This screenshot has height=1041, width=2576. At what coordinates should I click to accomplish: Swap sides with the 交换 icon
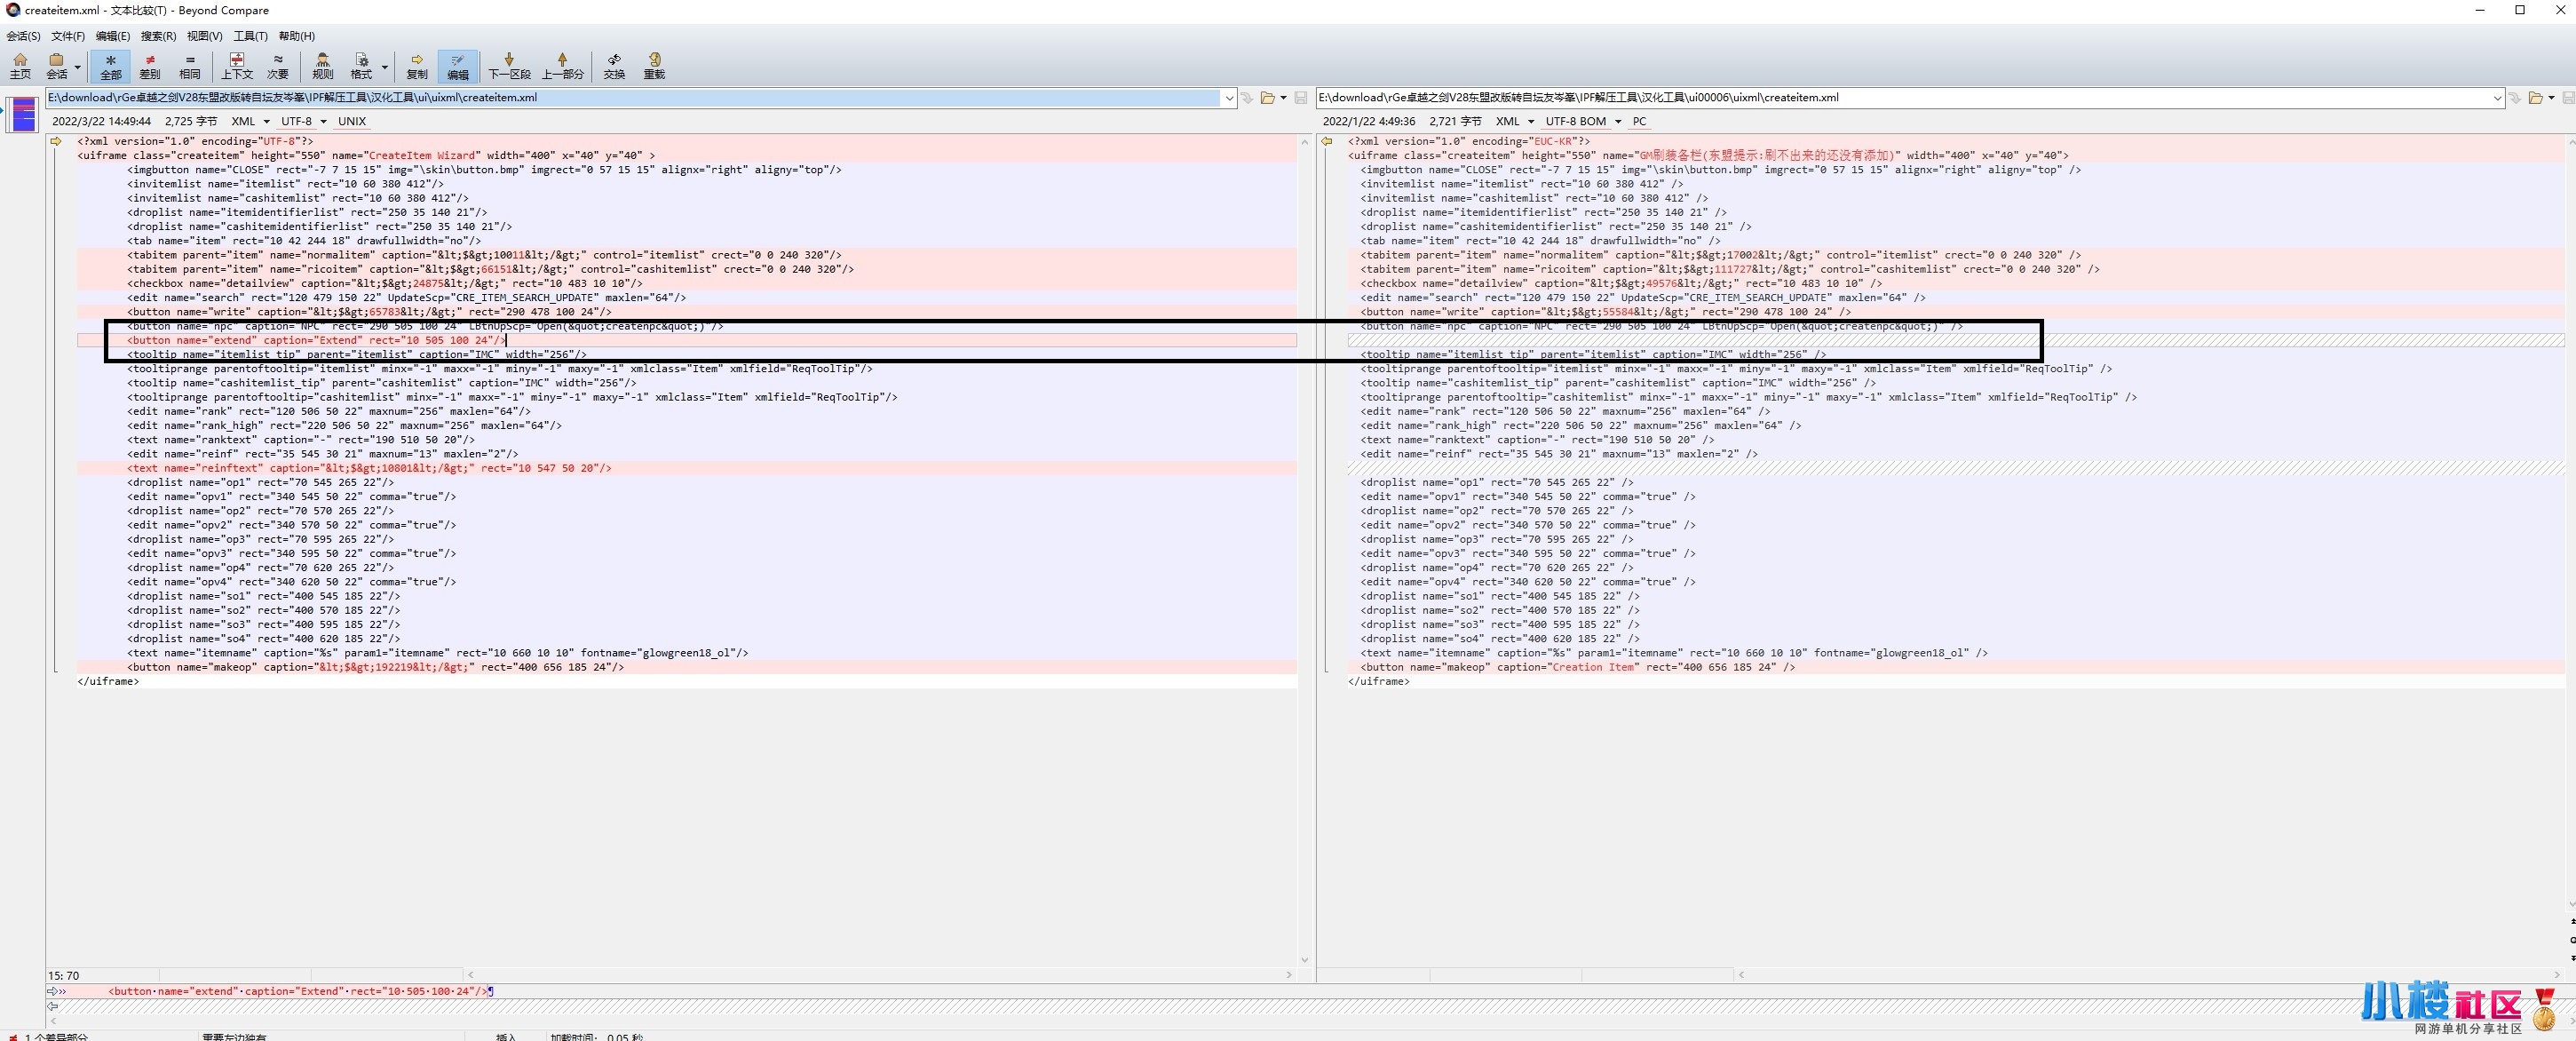pyautogui.click(x=614, y=66)
